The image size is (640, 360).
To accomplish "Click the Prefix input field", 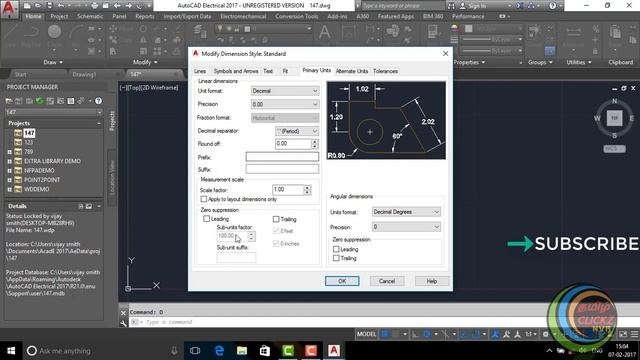I will 282,157.
